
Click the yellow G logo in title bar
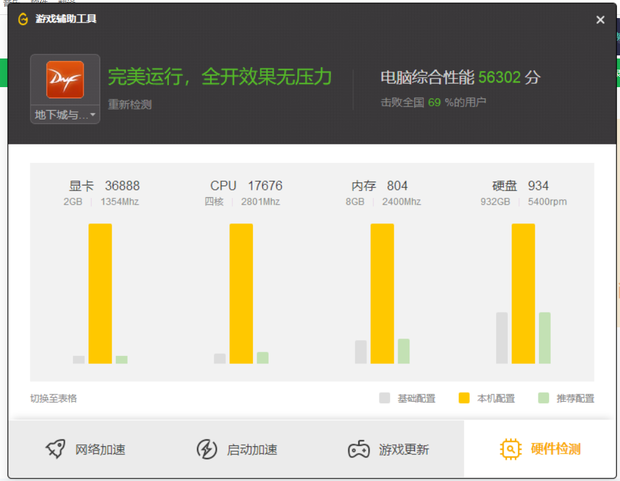(x=22, y=19)
